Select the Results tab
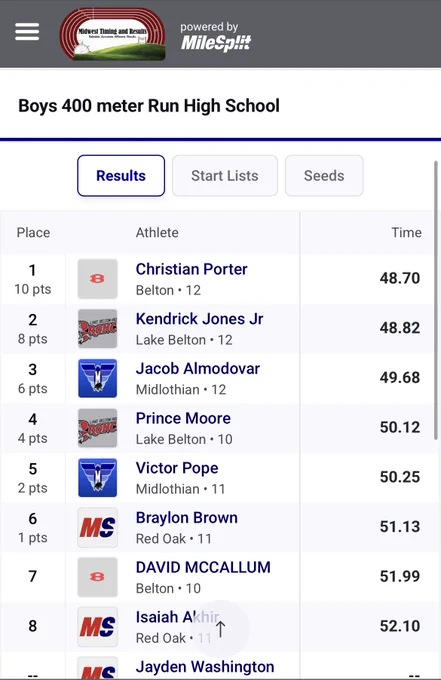The width and height of the screenshot is (441, 680). [x=121, y=176]
